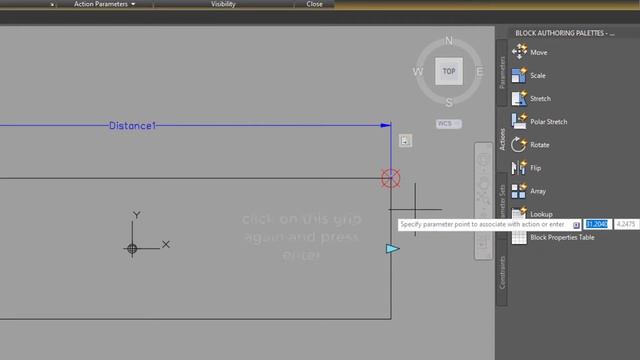Click the red circled parameter point
Image resolution: width=640 pixels, height=360 pixels.
point(391,178)
